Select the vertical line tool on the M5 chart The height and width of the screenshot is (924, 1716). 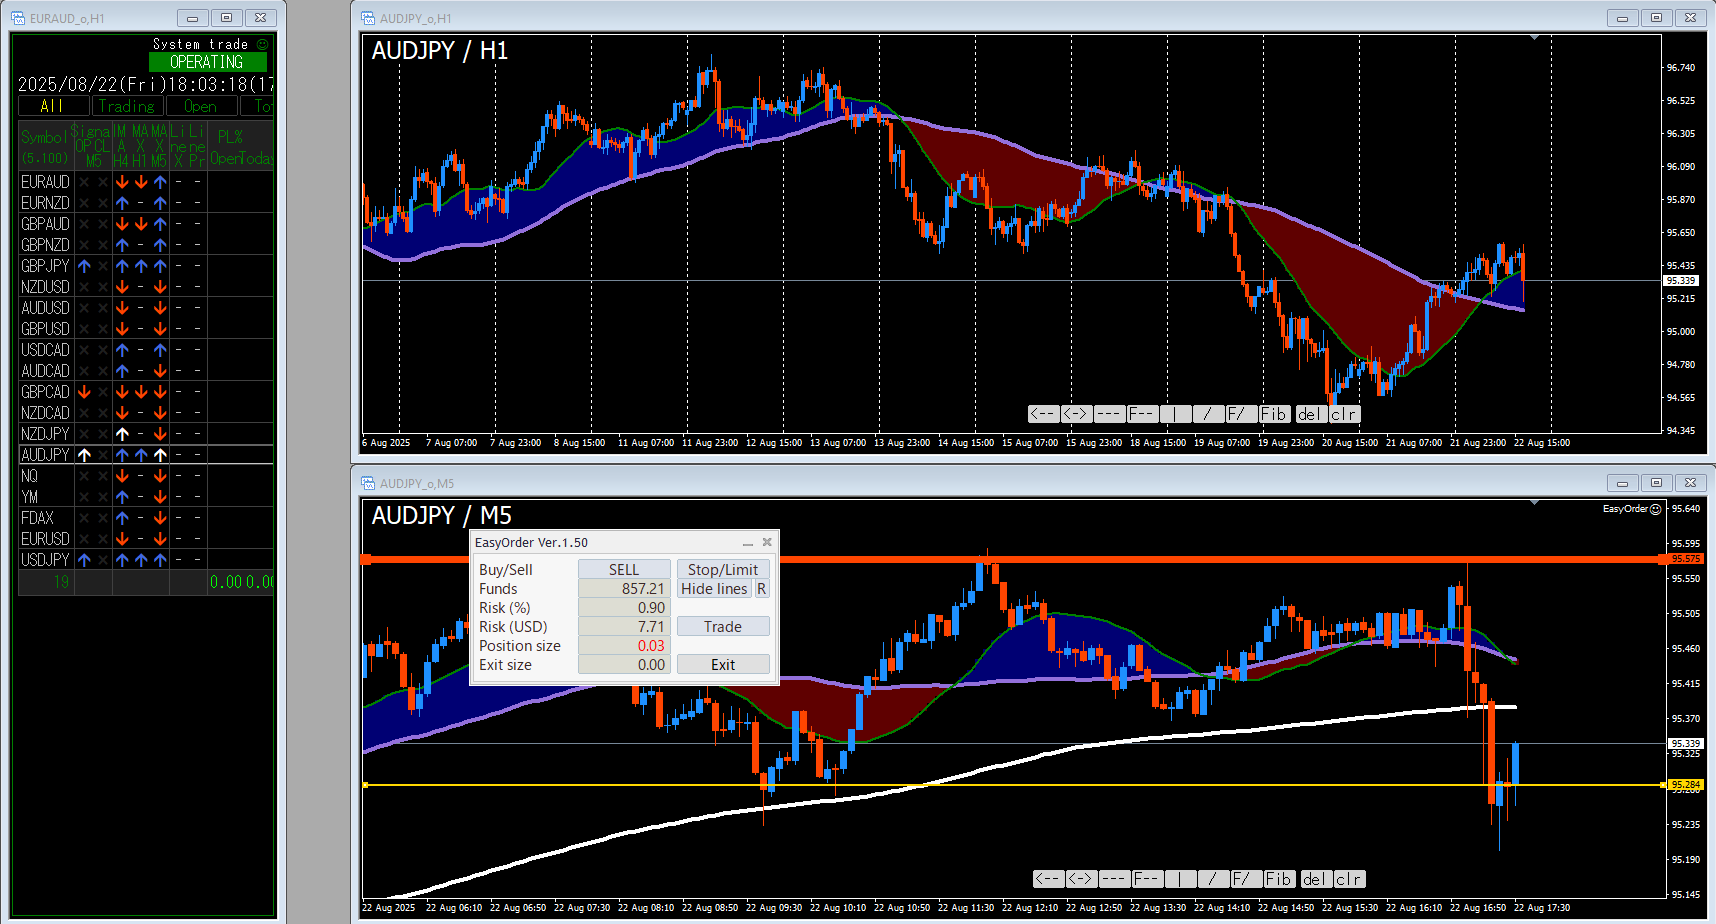1180,879
